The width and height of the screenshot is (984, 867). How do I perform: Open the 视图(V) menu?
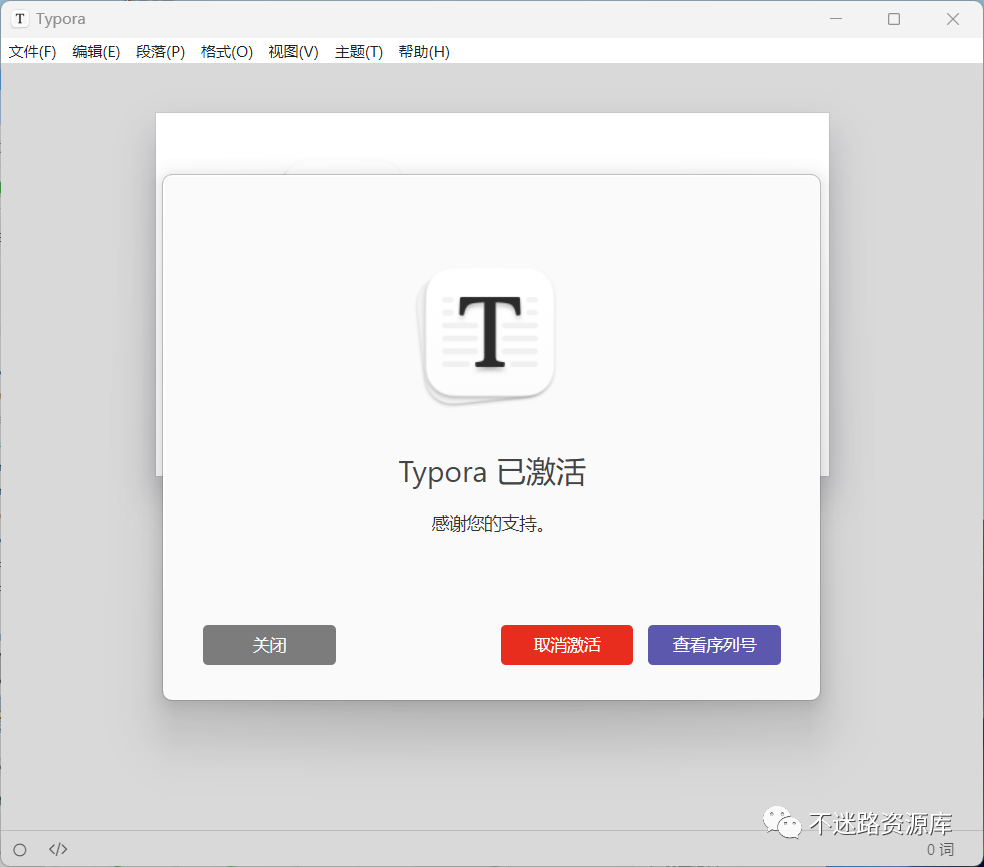[293, 51]
